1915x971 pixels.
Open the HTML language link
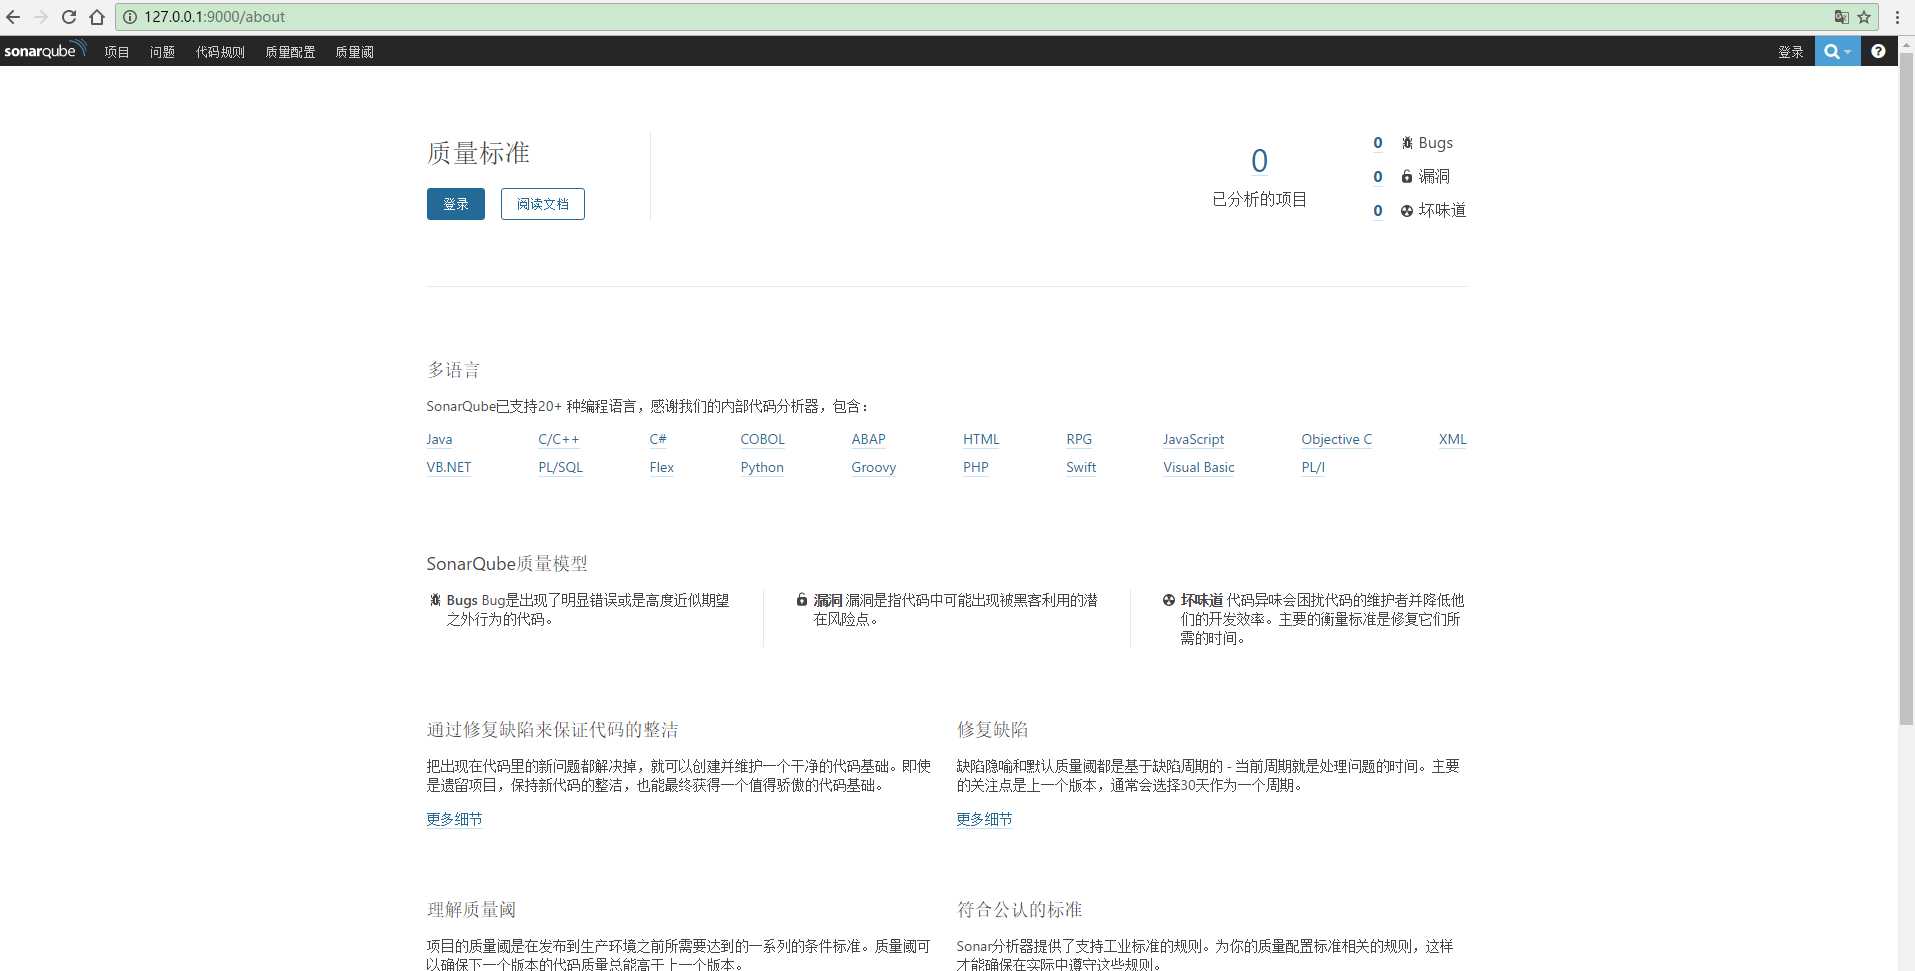click(981, 439)
